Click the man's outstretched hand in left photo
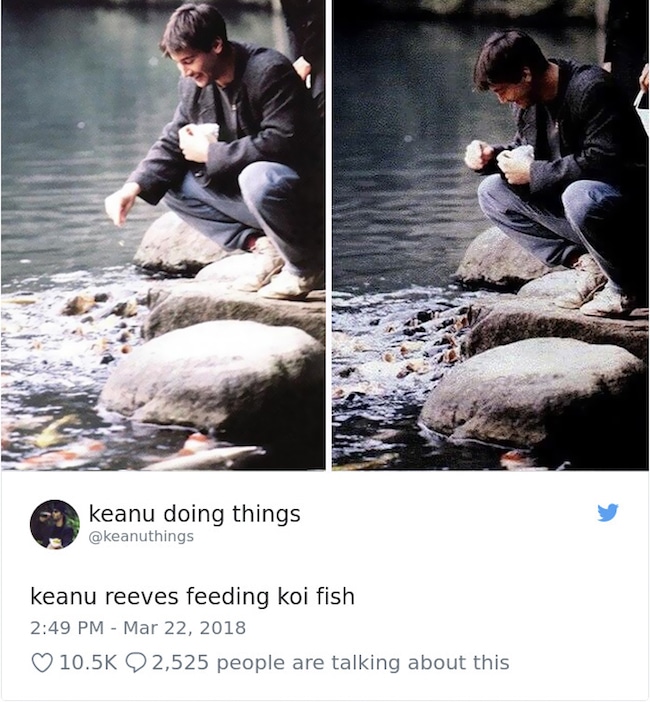650x702 pixels. coord(120,205)
